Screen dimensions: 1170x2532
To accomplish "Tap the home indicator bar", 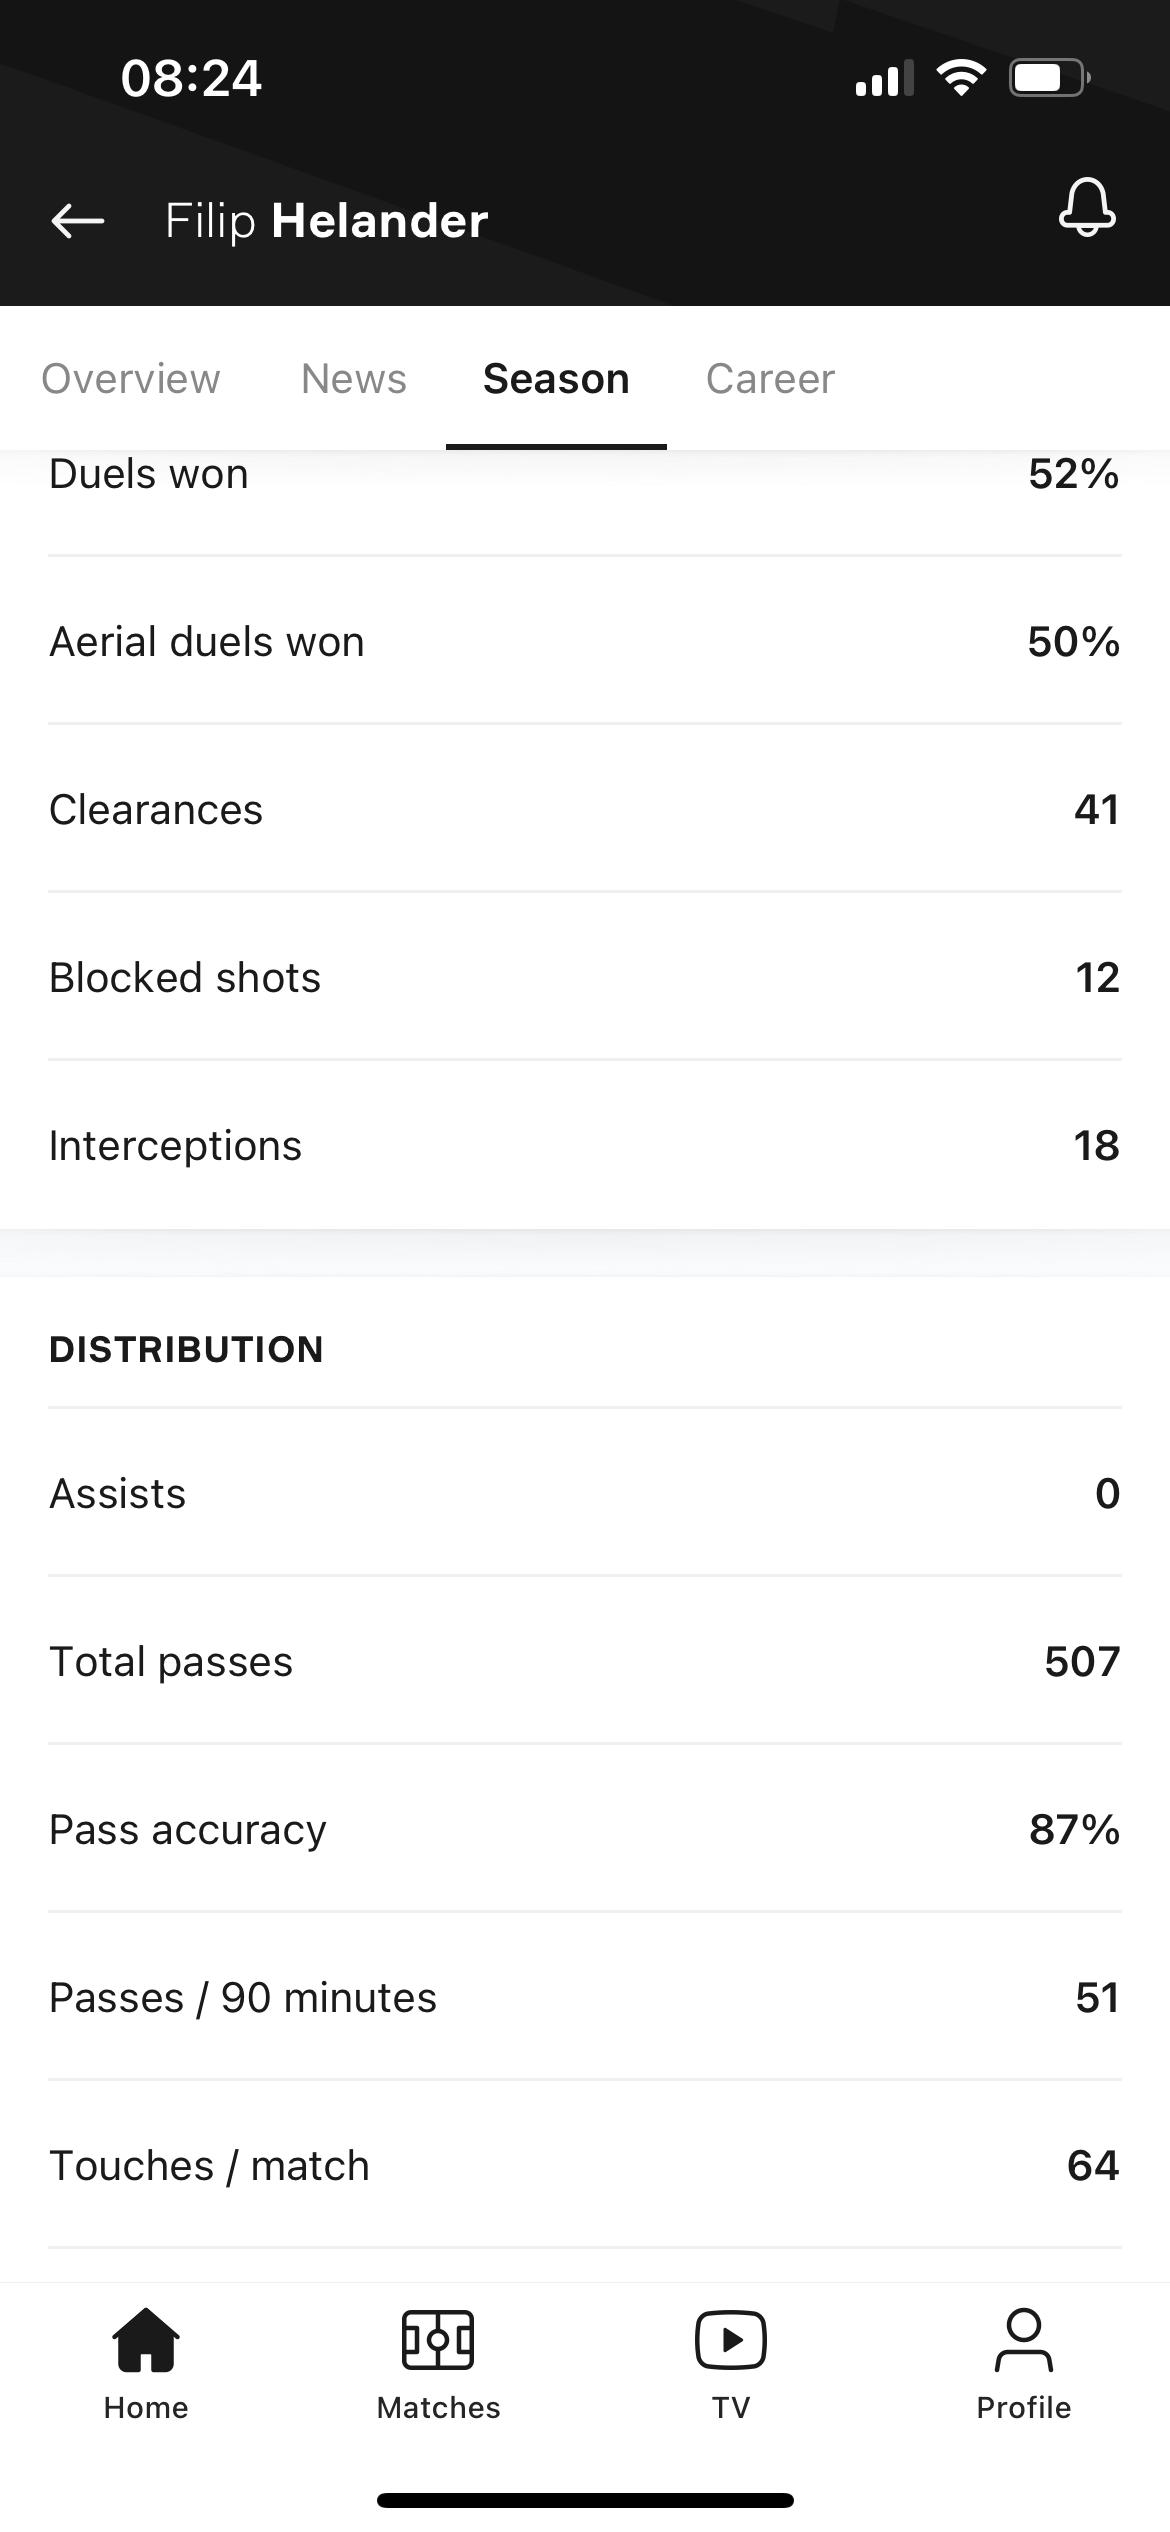I will coord(585,2500).
